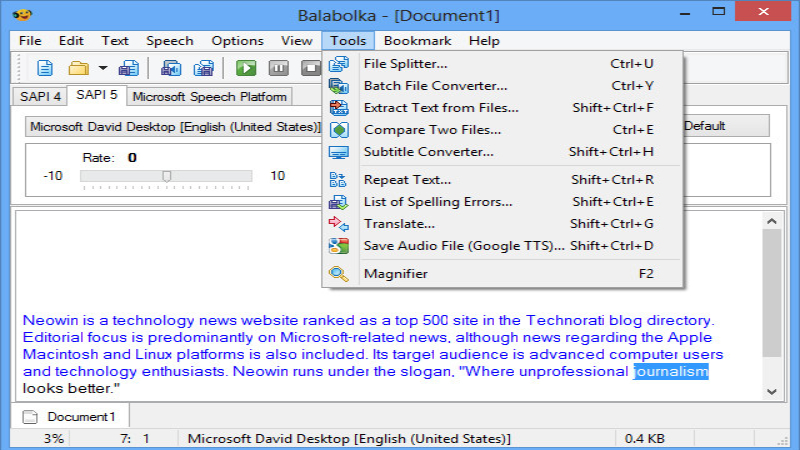Click the Document1 tab page icon

[x=30, y=417]
